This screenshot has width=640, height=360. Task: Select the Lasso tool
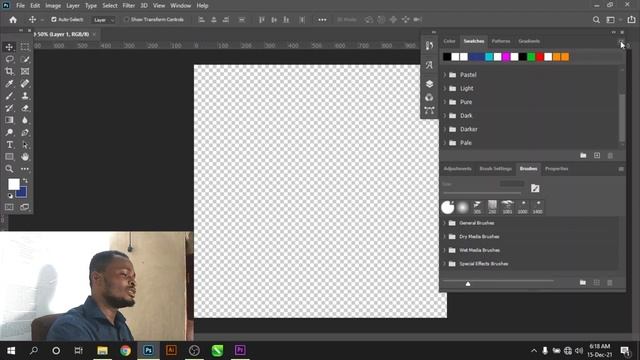pos(9,59)
